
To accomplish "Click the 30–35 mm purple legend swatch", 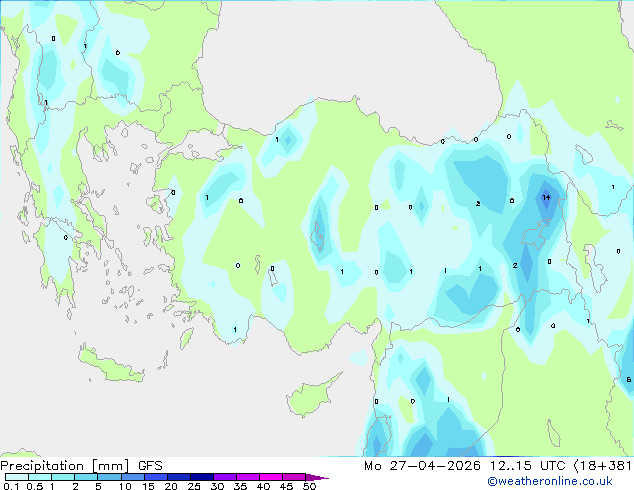I will [x=224, y=477].
